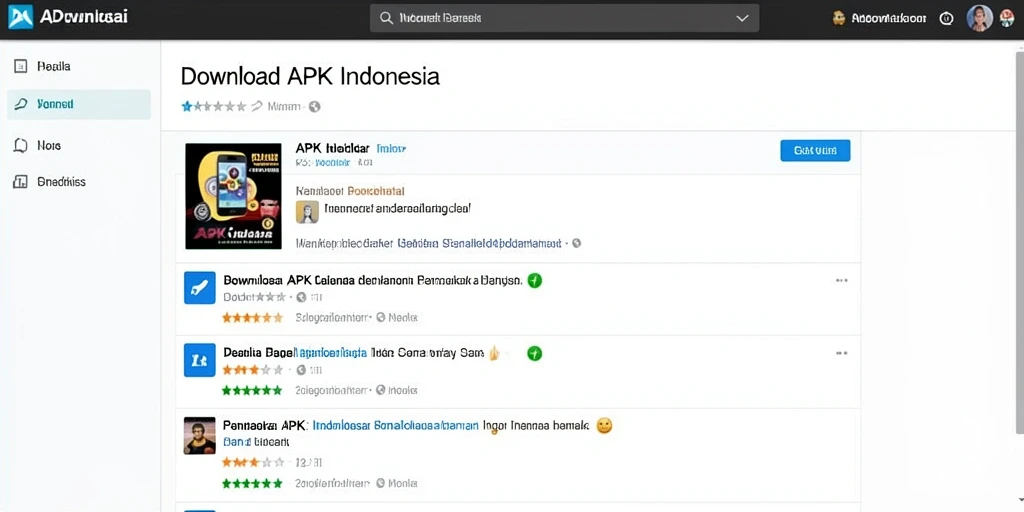1024x512 pixels.
Task: Click the blue pen app icon
Action: pyautogui.click(x=200, y=288)
